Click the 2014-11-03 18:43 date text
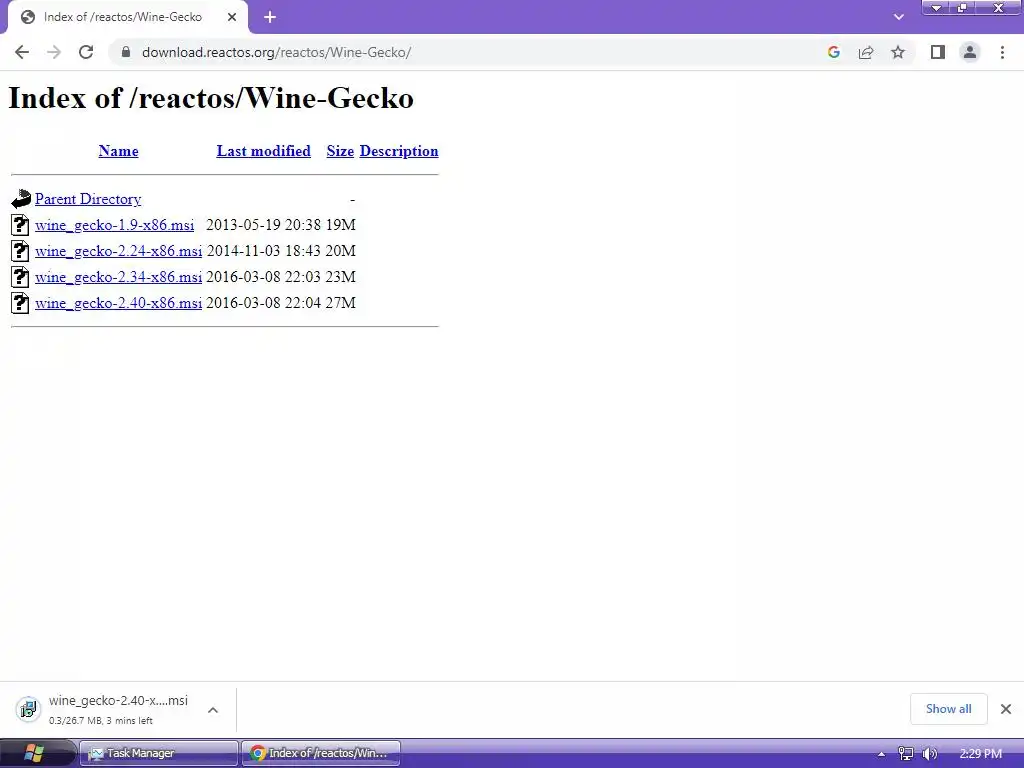Screen dimensions: 1024x768 264,251
